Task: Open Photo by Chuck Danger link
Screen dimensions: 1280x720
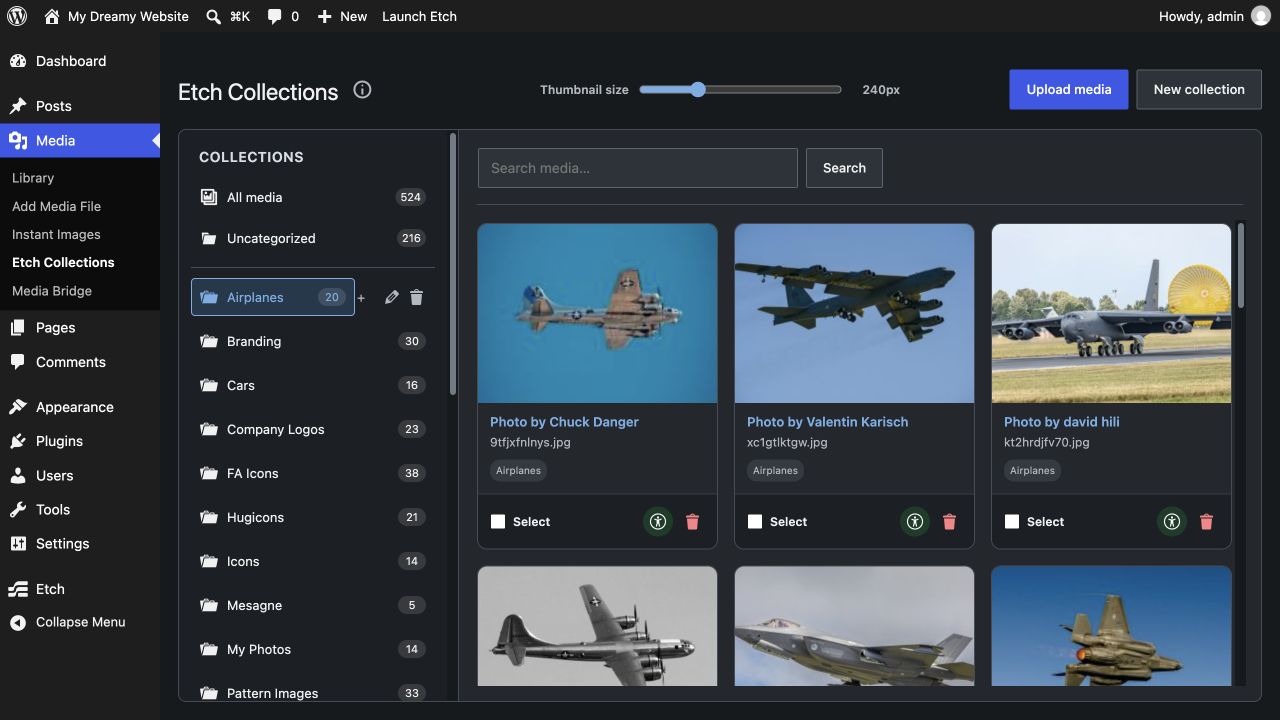Action: (564, 422)
